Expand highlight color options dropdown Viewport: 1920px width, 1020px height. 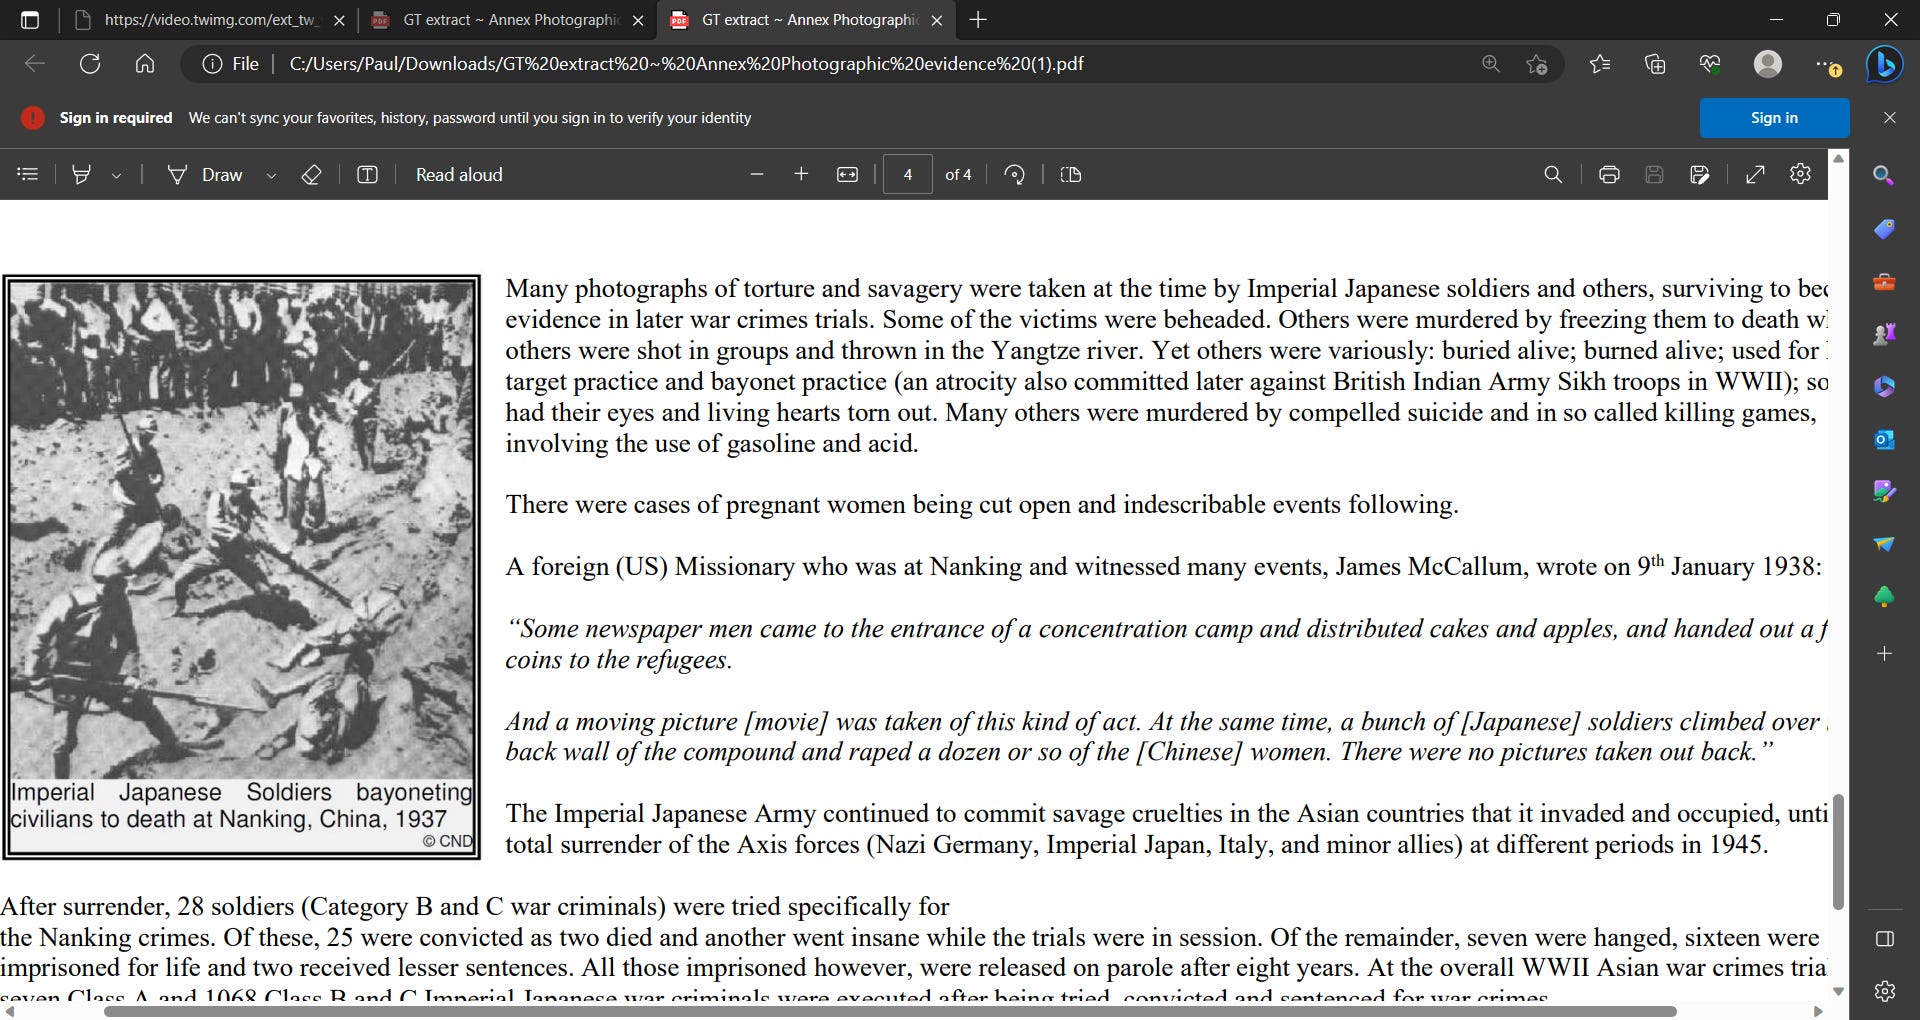[x=116, y=175]
